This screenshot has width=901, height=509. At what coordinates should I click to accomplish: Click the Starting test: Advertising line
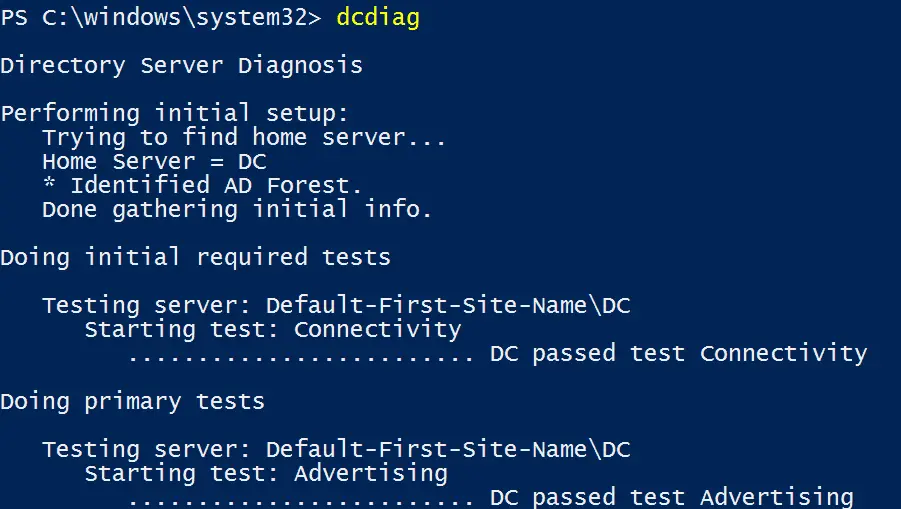(x=265, y=473)
